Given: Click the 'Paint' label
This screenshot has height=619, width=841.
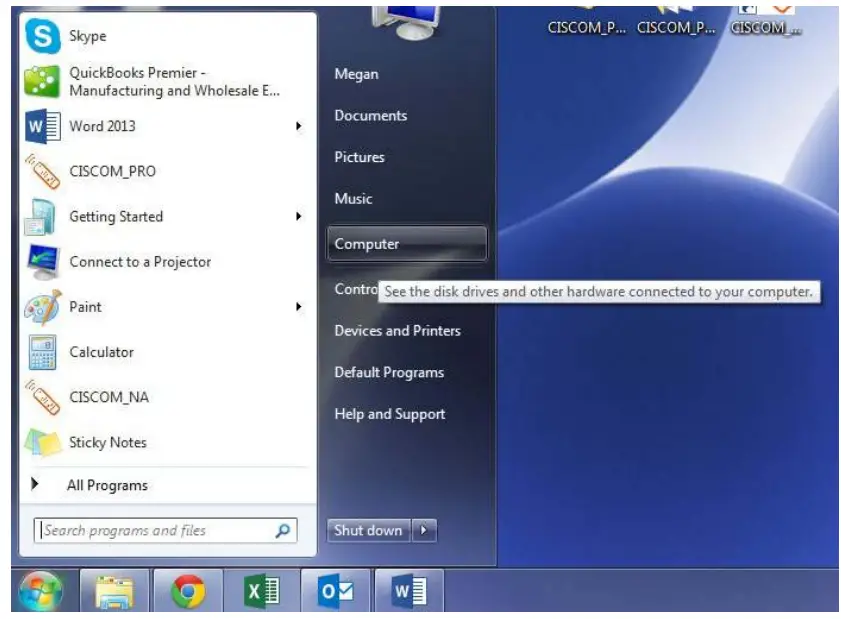Looking at the screenshot, I should (85, 307).
